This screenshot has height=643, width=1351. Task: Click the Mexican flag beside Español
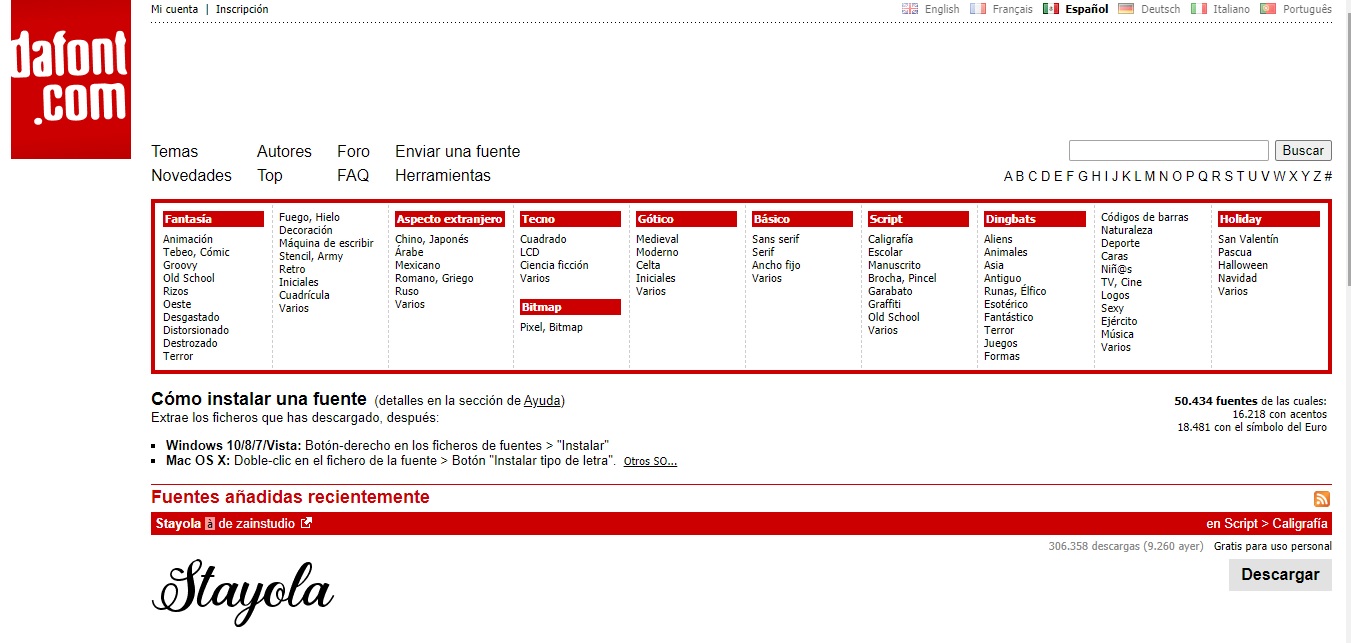[1050, 9]
